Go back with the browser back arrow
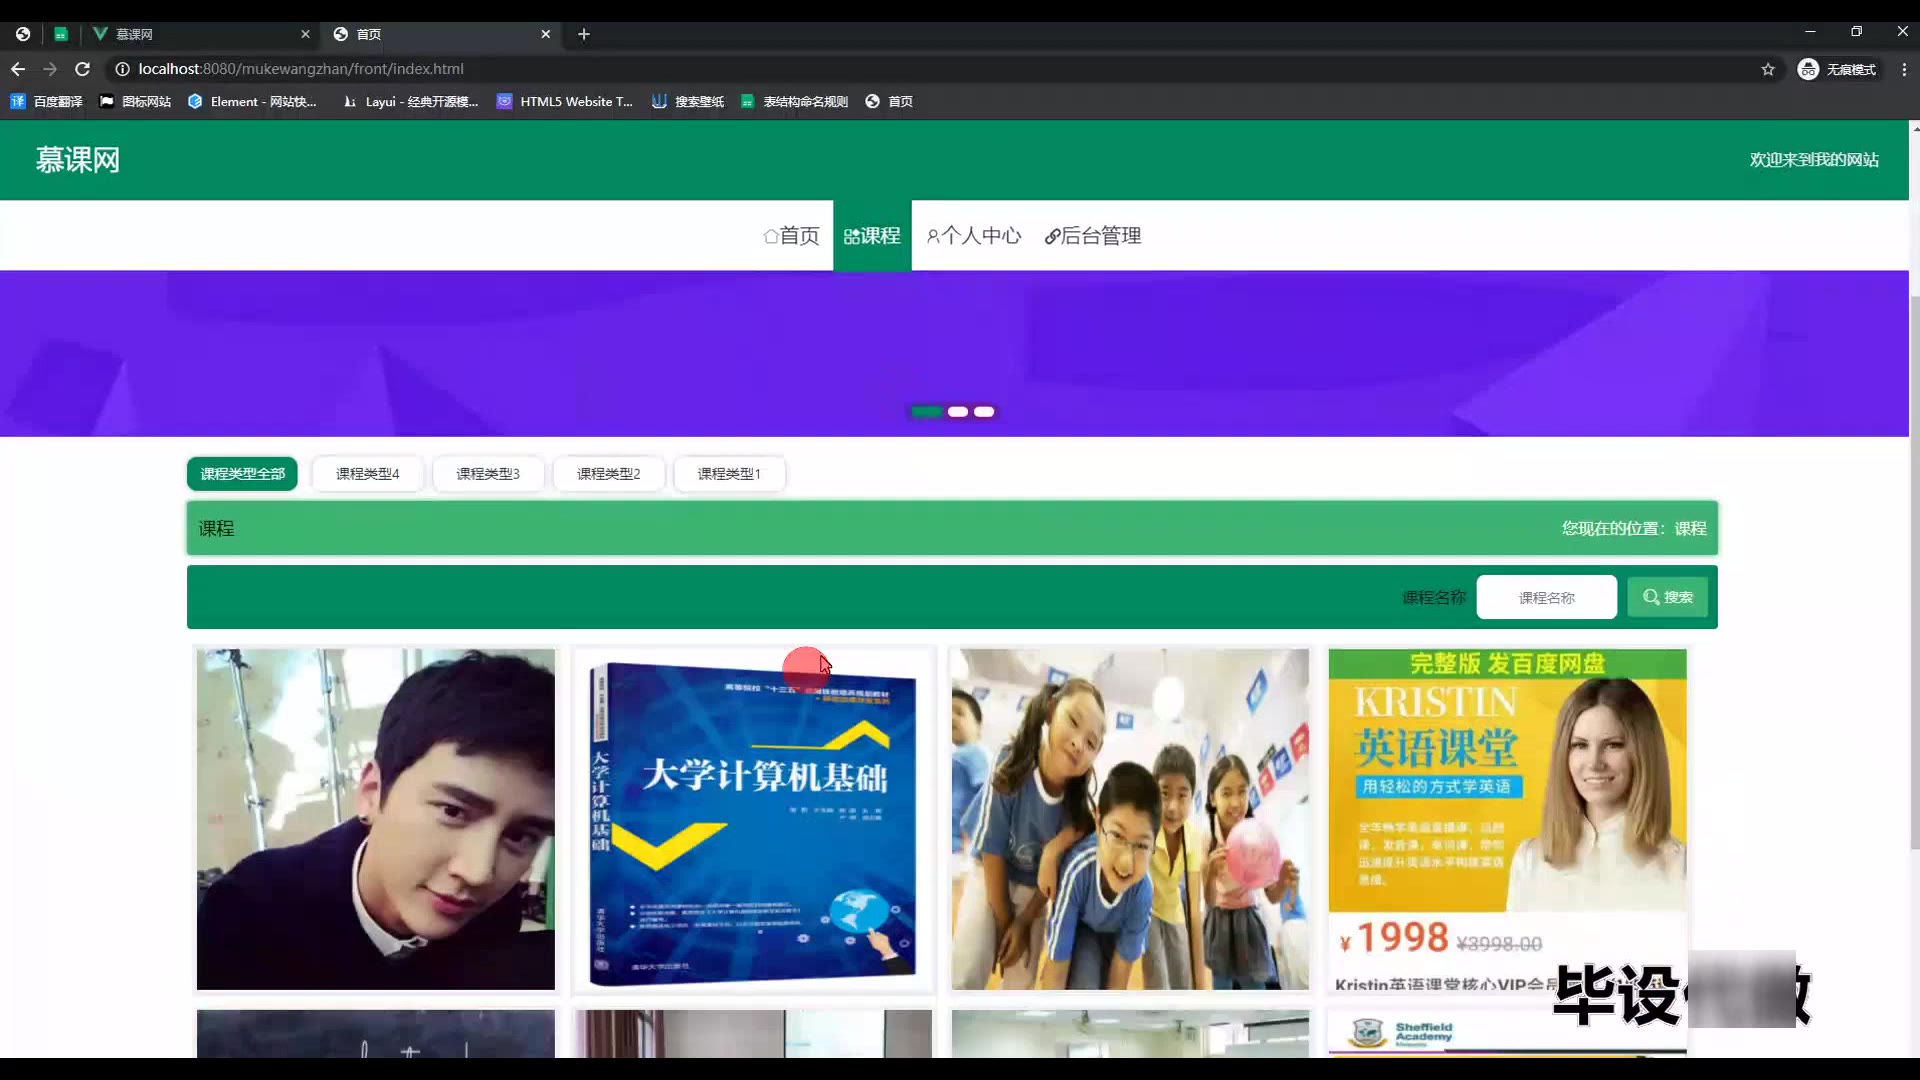This screenshot has height=1080, width=1920. coord(18,69)
